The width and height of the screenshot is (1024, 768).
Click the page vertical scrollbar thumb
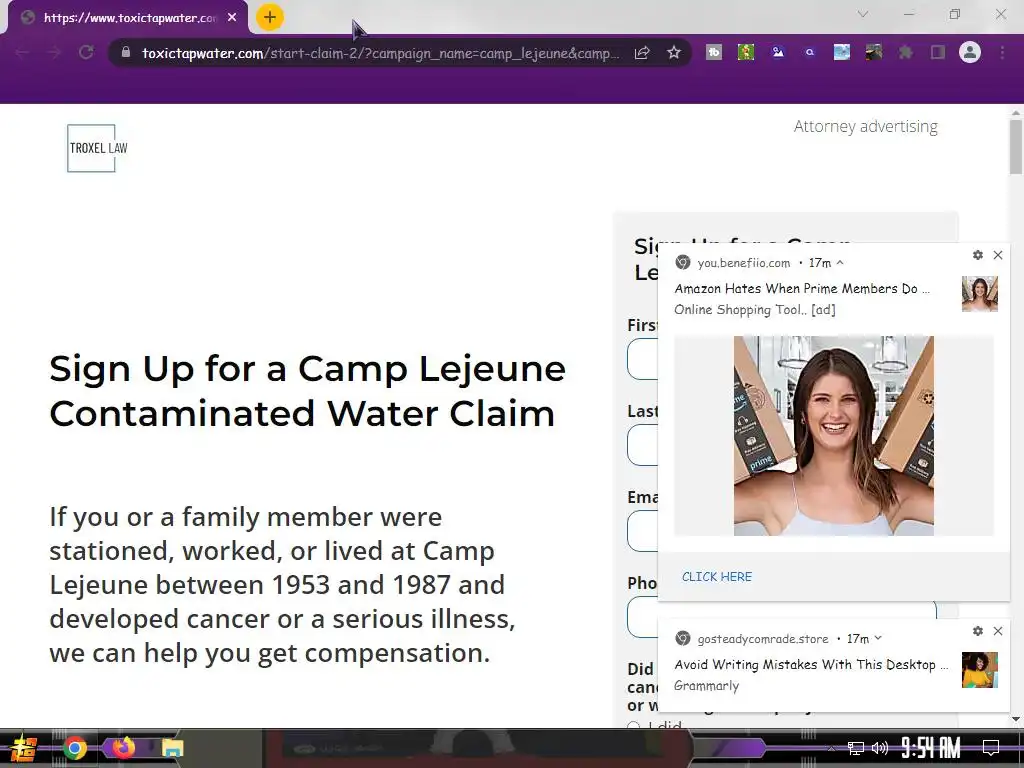pyautogui.click(x=1016, y=147)
